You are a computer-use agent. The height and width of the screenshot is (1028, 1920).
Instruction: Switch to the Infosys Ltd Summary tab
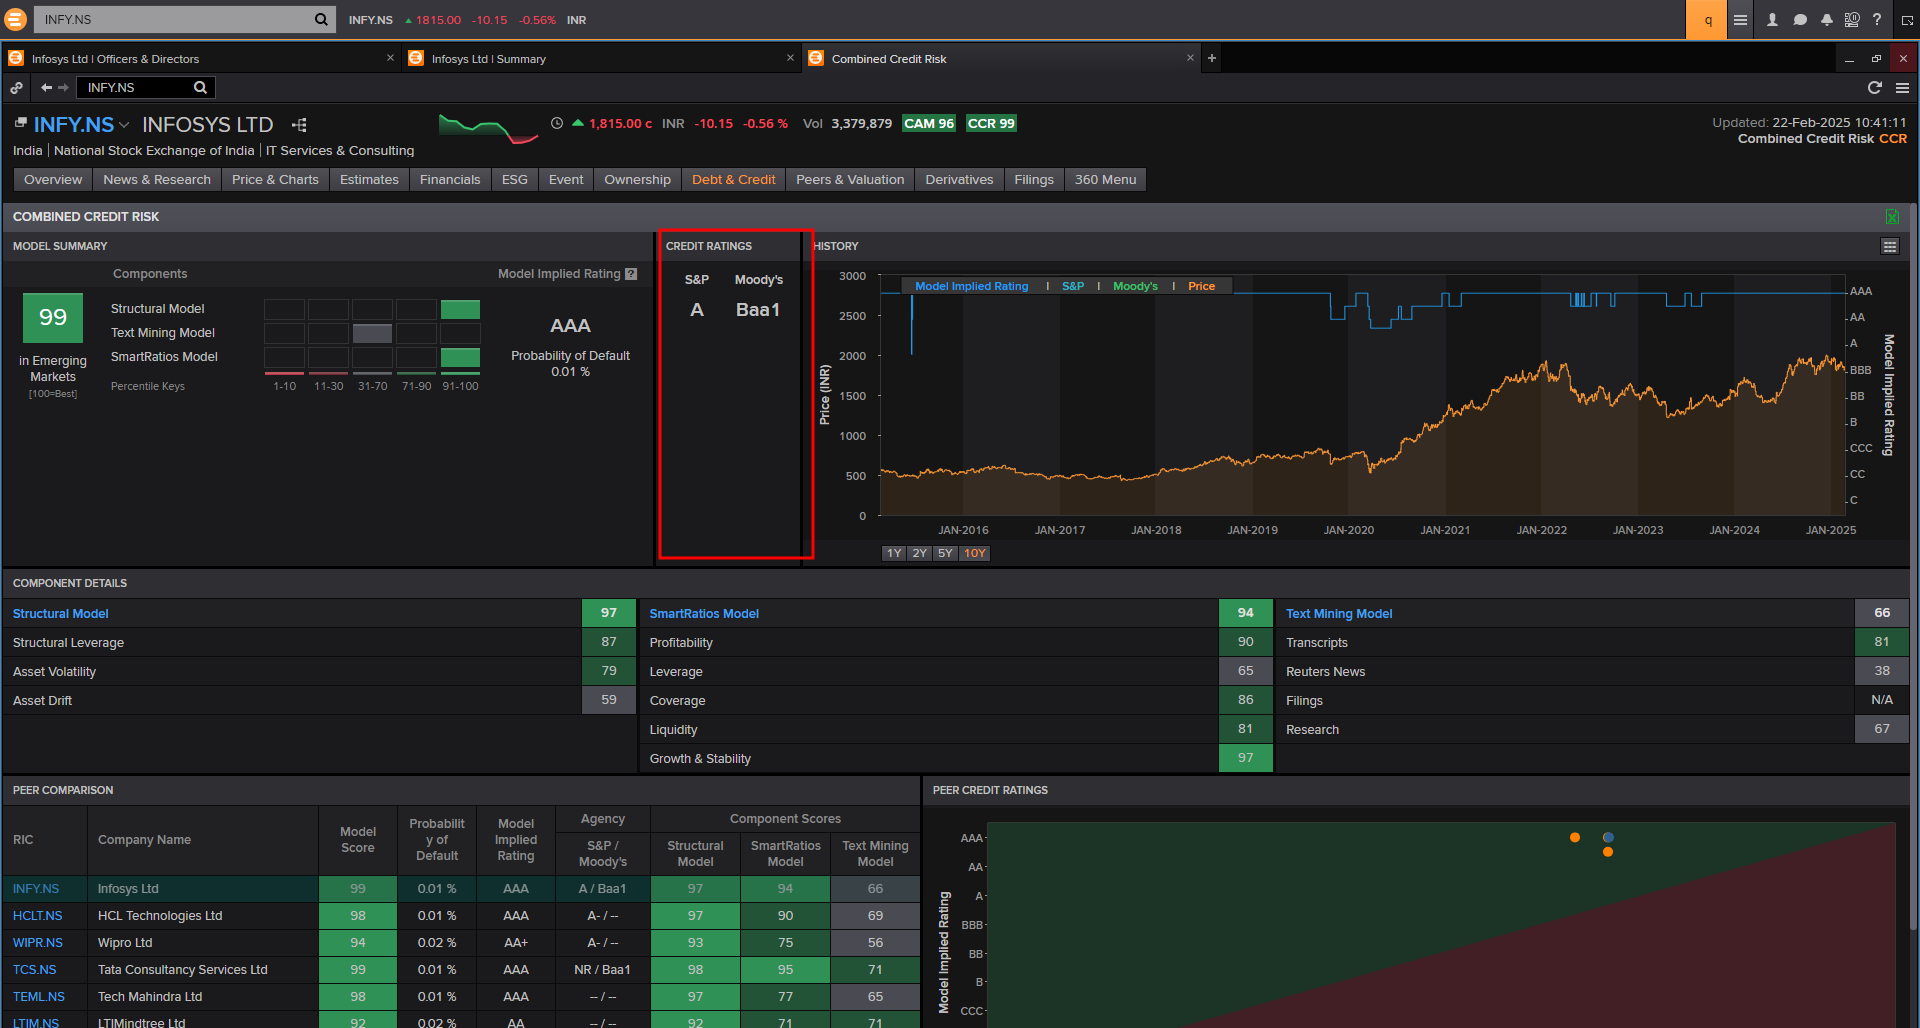(x=489, y=59)
